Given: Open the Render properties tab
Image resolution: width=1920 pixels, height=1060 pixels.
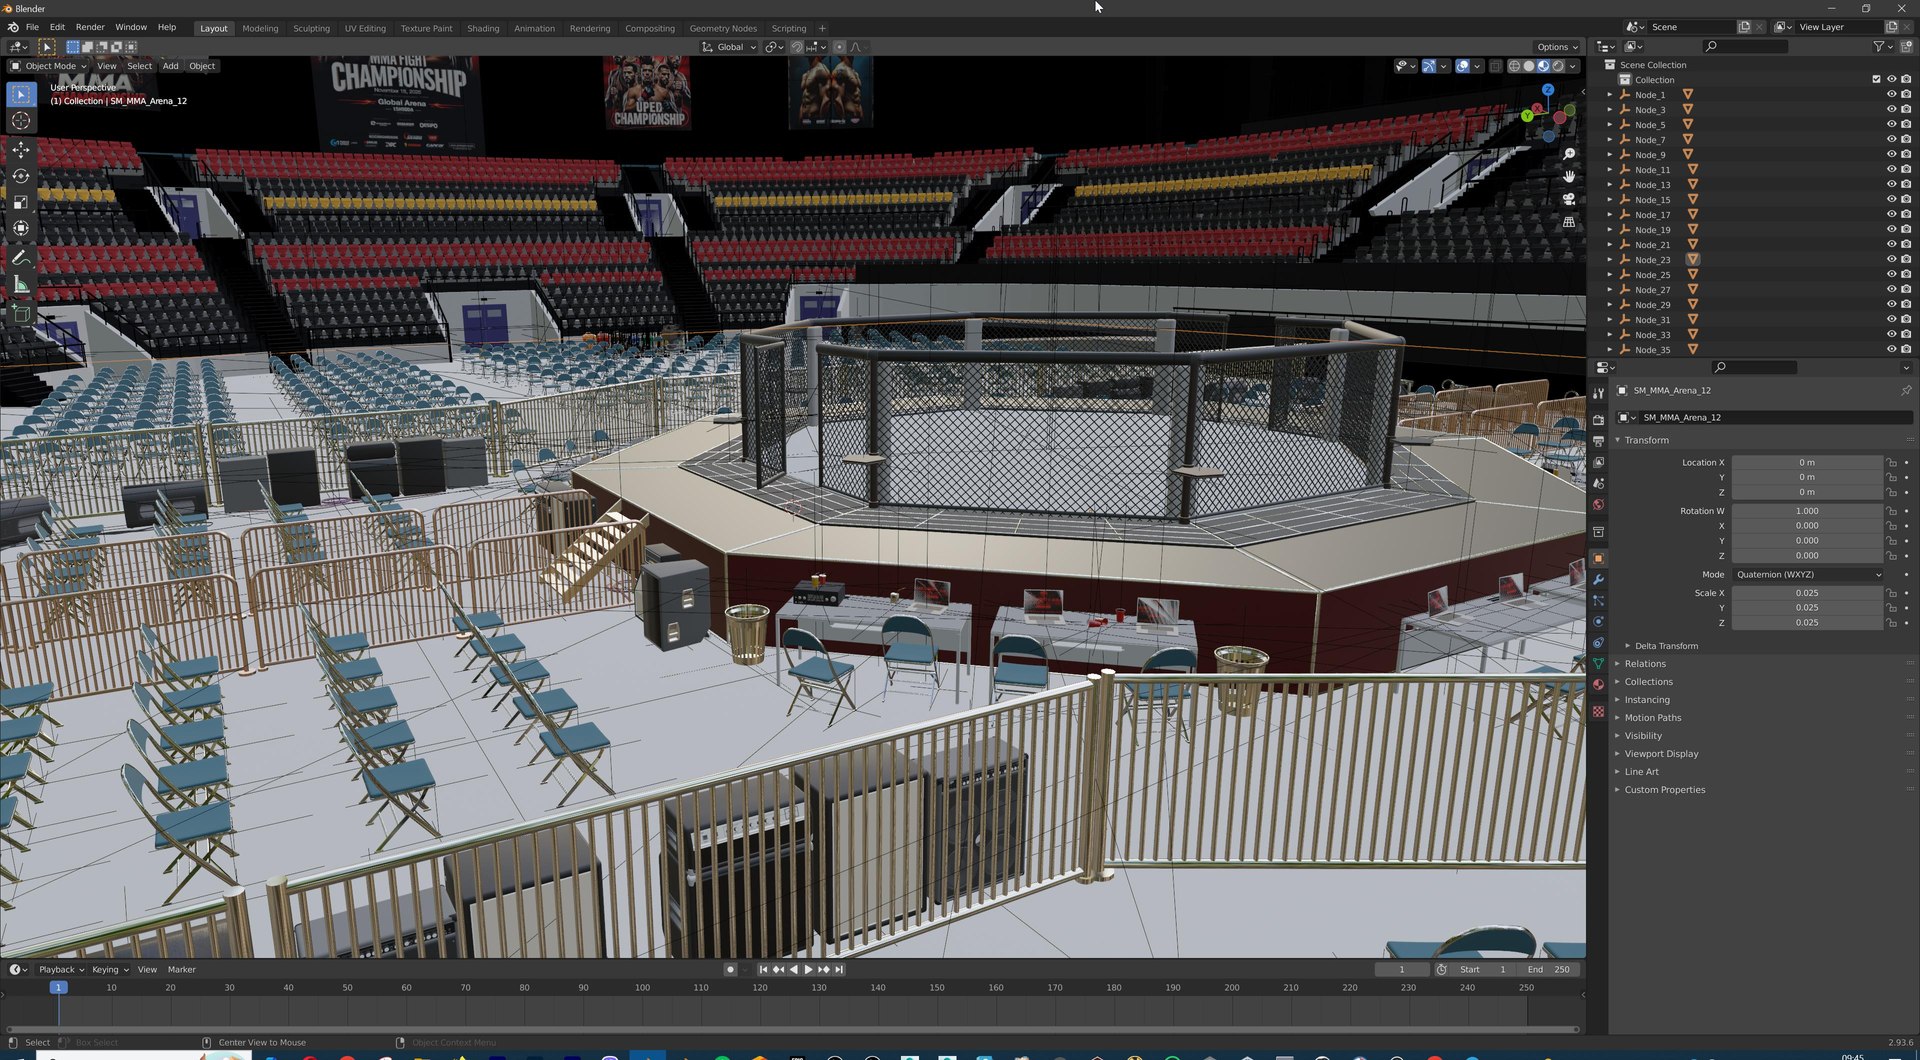Looking at the screenshot, I should tap(1598, 420).
